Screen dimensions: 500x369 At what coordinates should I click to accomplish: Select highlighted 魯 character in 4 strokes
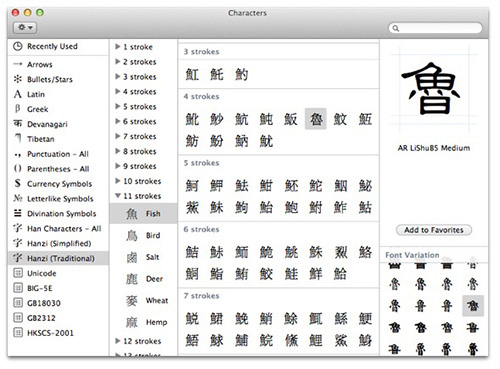click(x=316, y=119)
